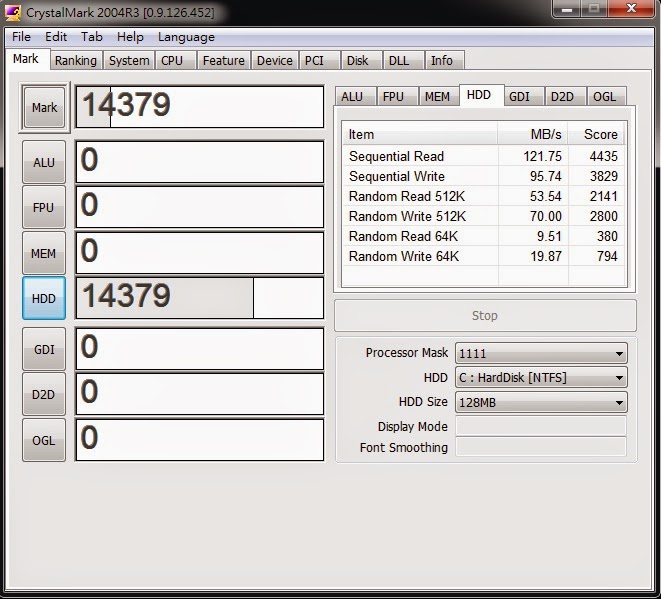Start the D2D benchmark button
This screenshot has height=599, width=661.
44,395
